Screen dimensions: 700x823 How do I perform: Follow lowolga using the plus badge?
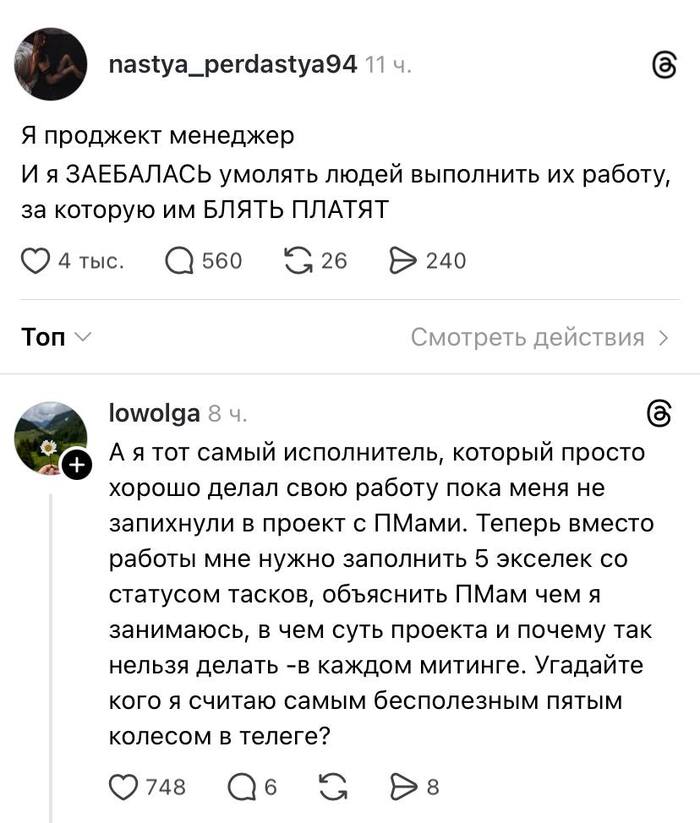coord(77,464)
